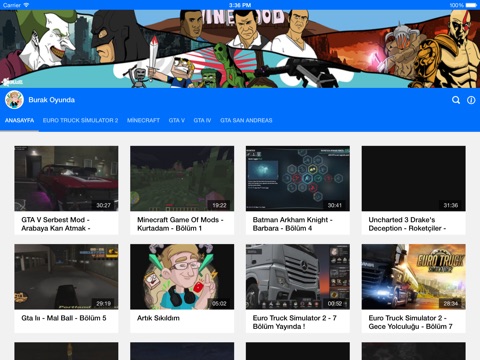Tap the Wi-Fi icon in status bar

(26, 5)
